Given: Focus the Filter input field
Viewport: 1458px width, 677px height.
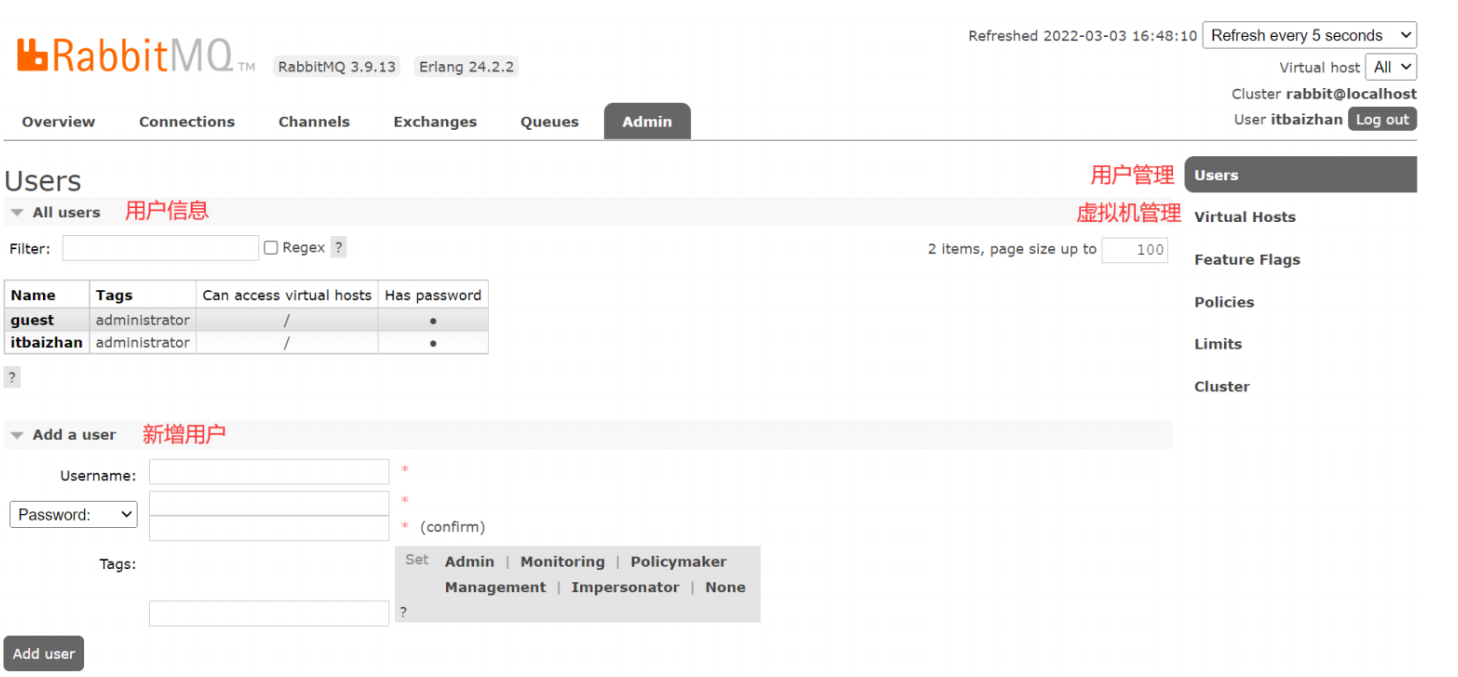Looking at the screenshot, I should click(x=160, y=248).
